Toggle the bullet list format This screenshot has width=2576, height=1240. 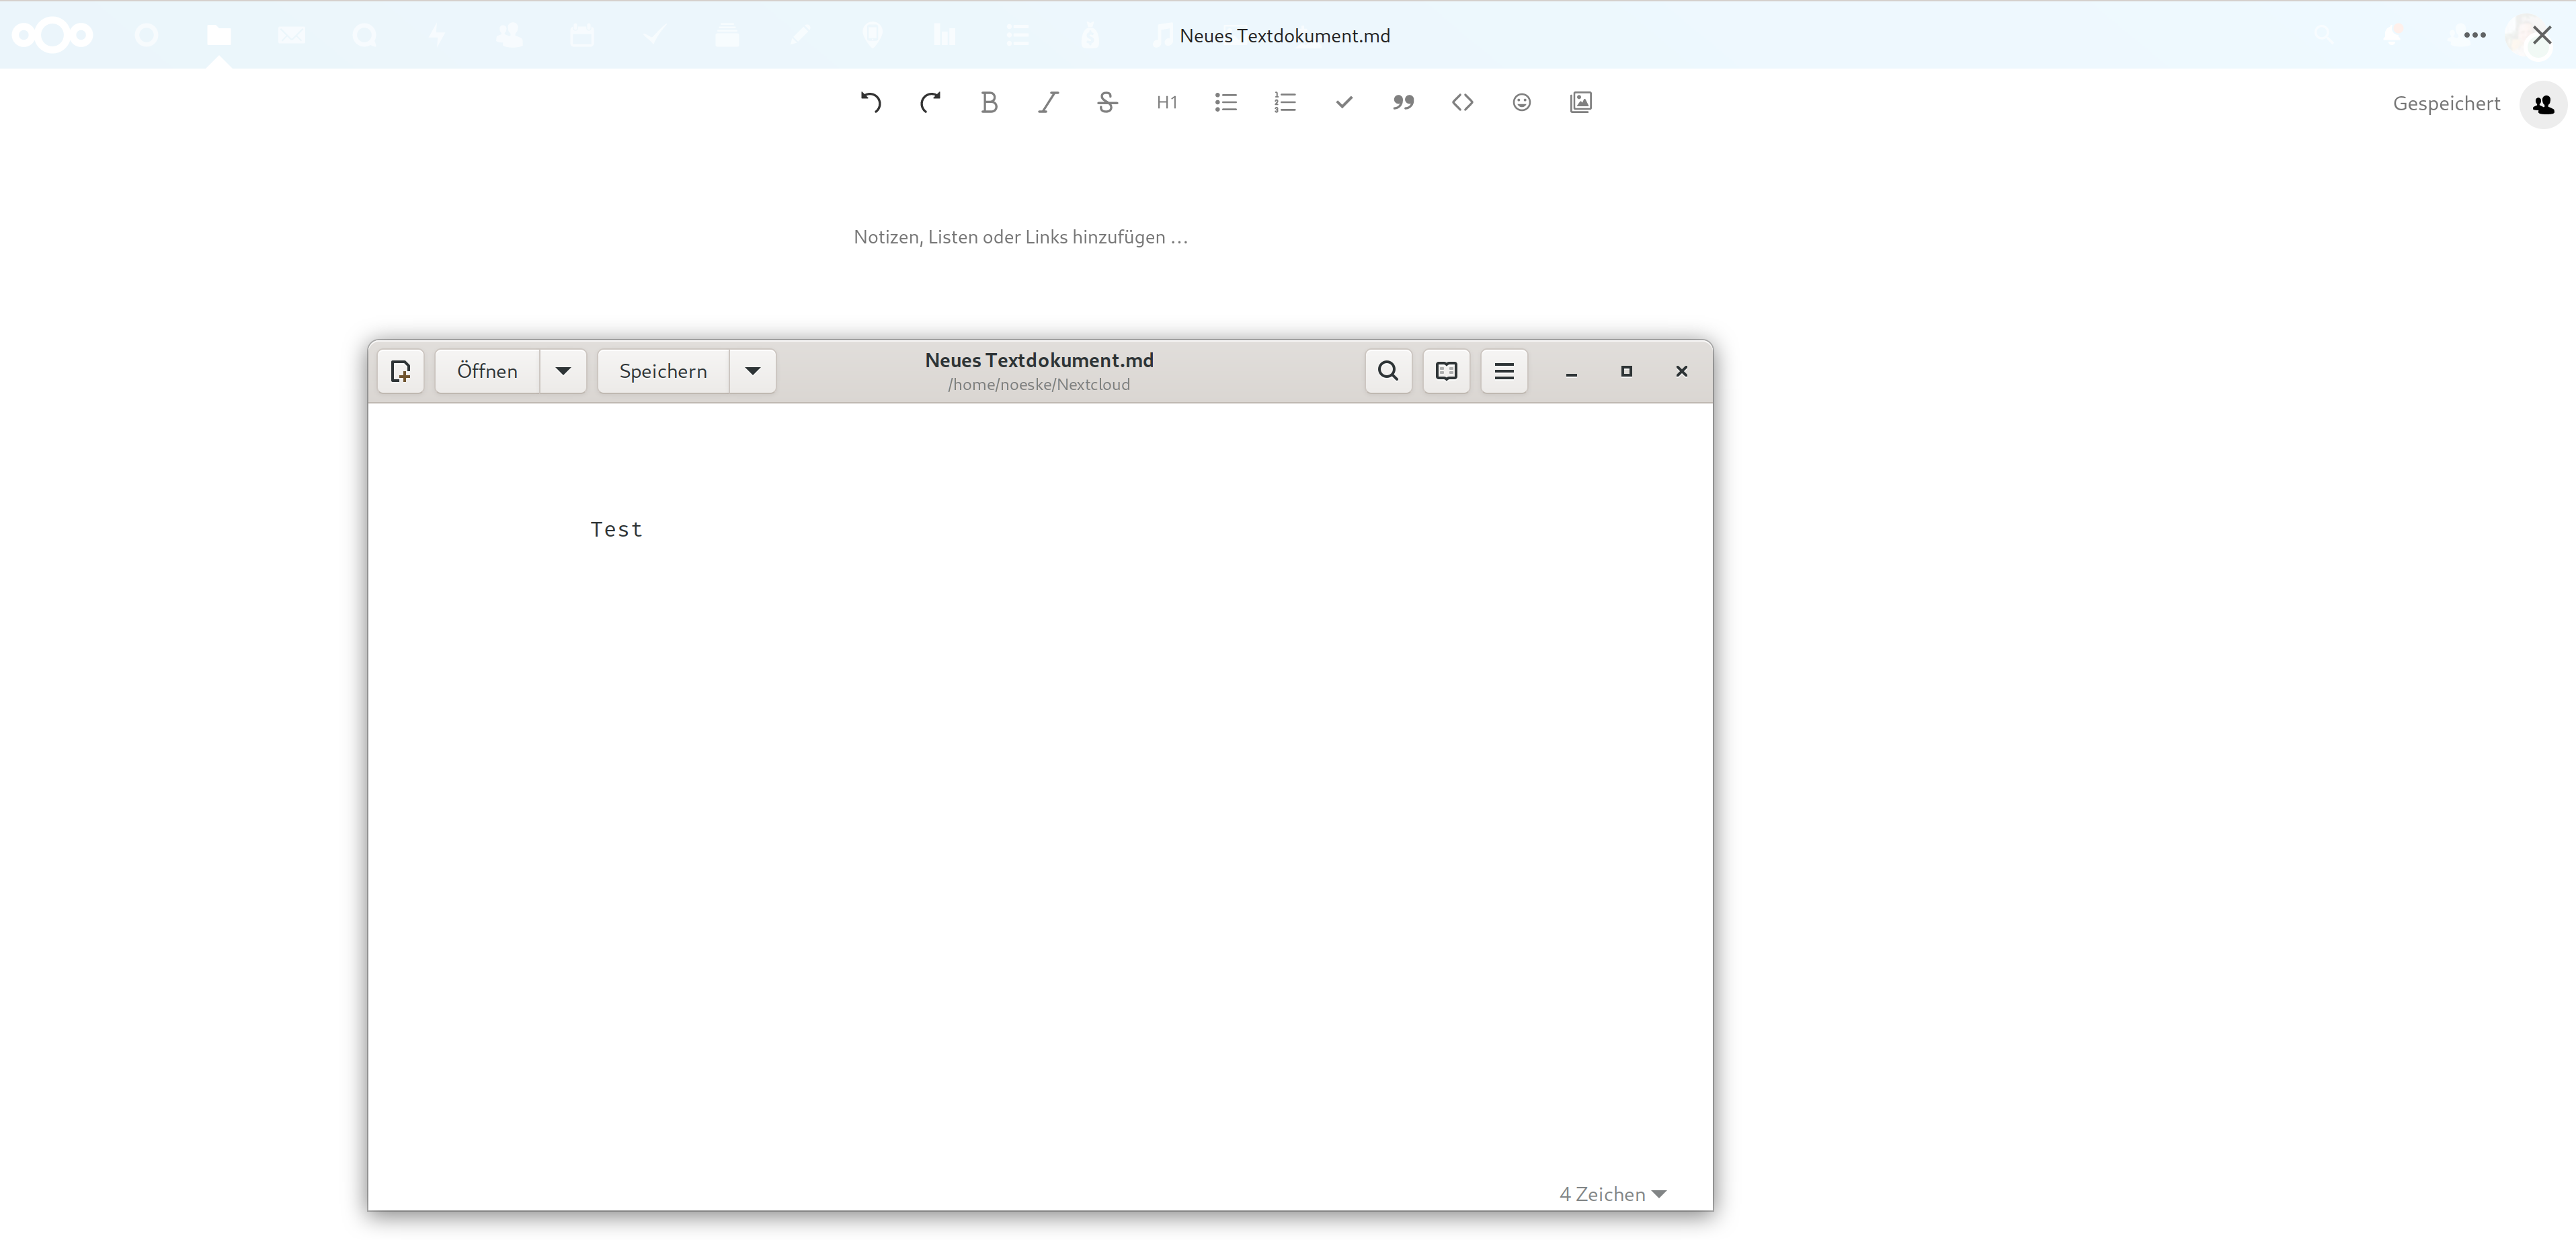point(1226,103)
